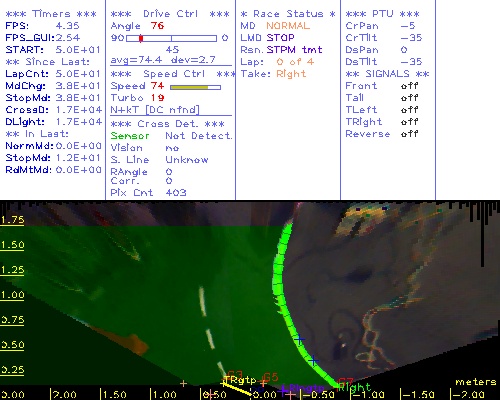
Task: Click the Front signal off indicator
Action: 409,86
